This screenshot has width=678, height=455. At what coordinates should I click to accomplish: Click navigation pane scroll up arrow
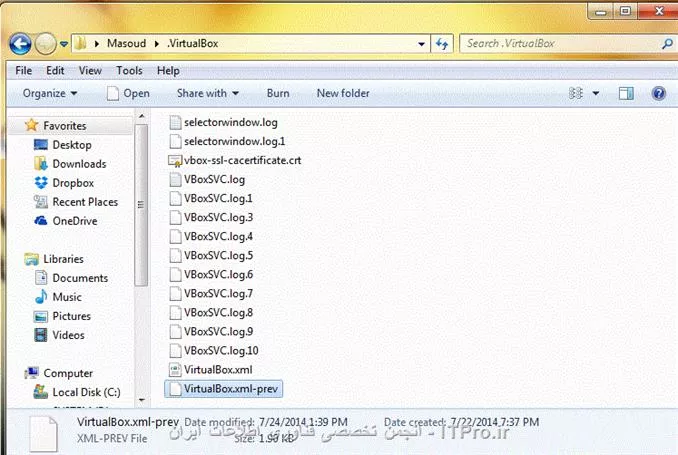141,116
